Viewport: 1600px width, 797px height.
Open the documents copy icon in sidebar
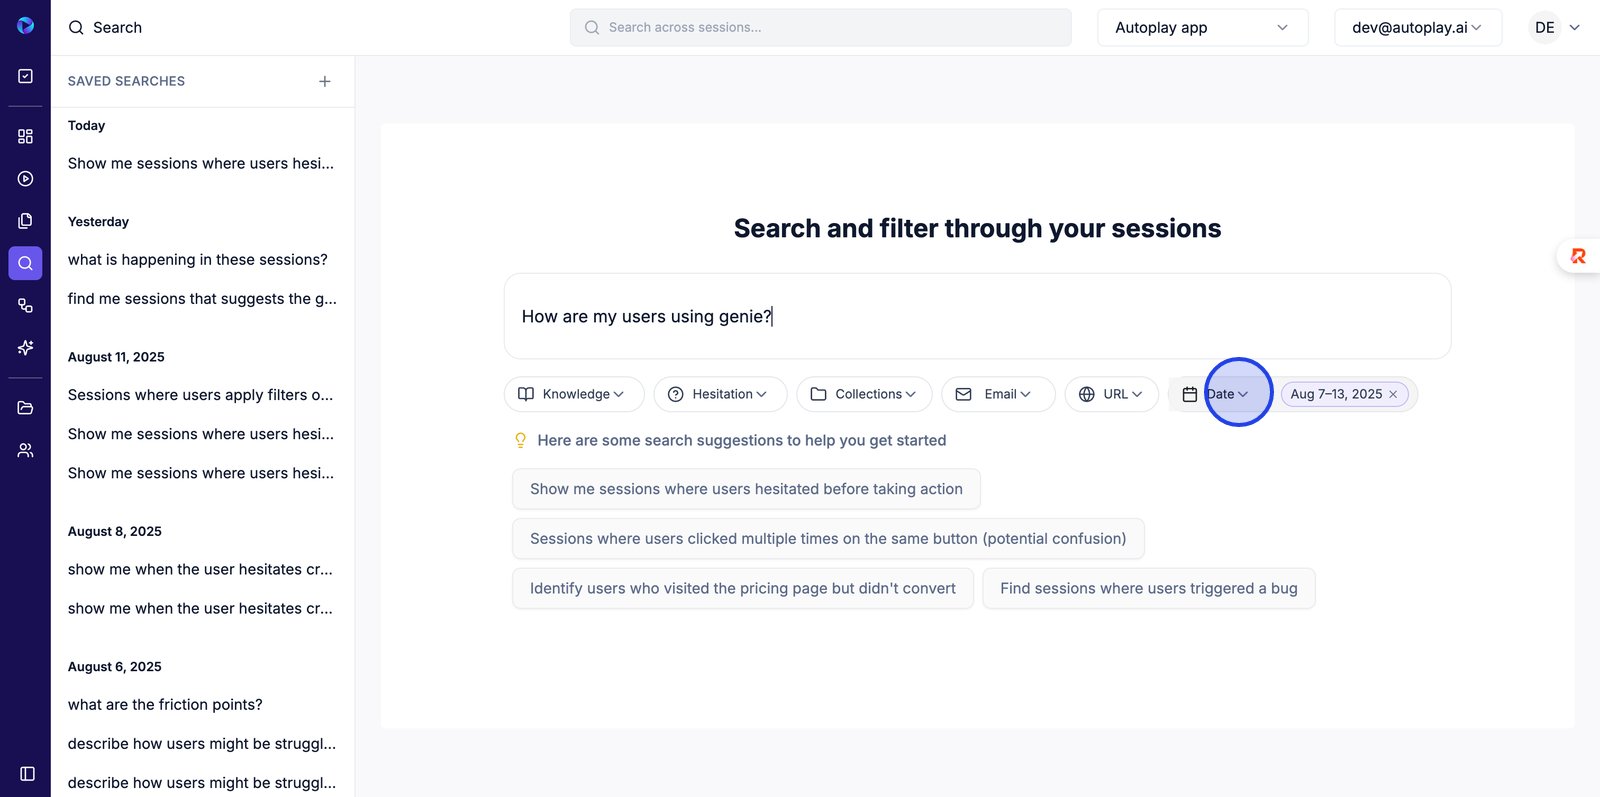pyautogui.click(x=26, y=221)
